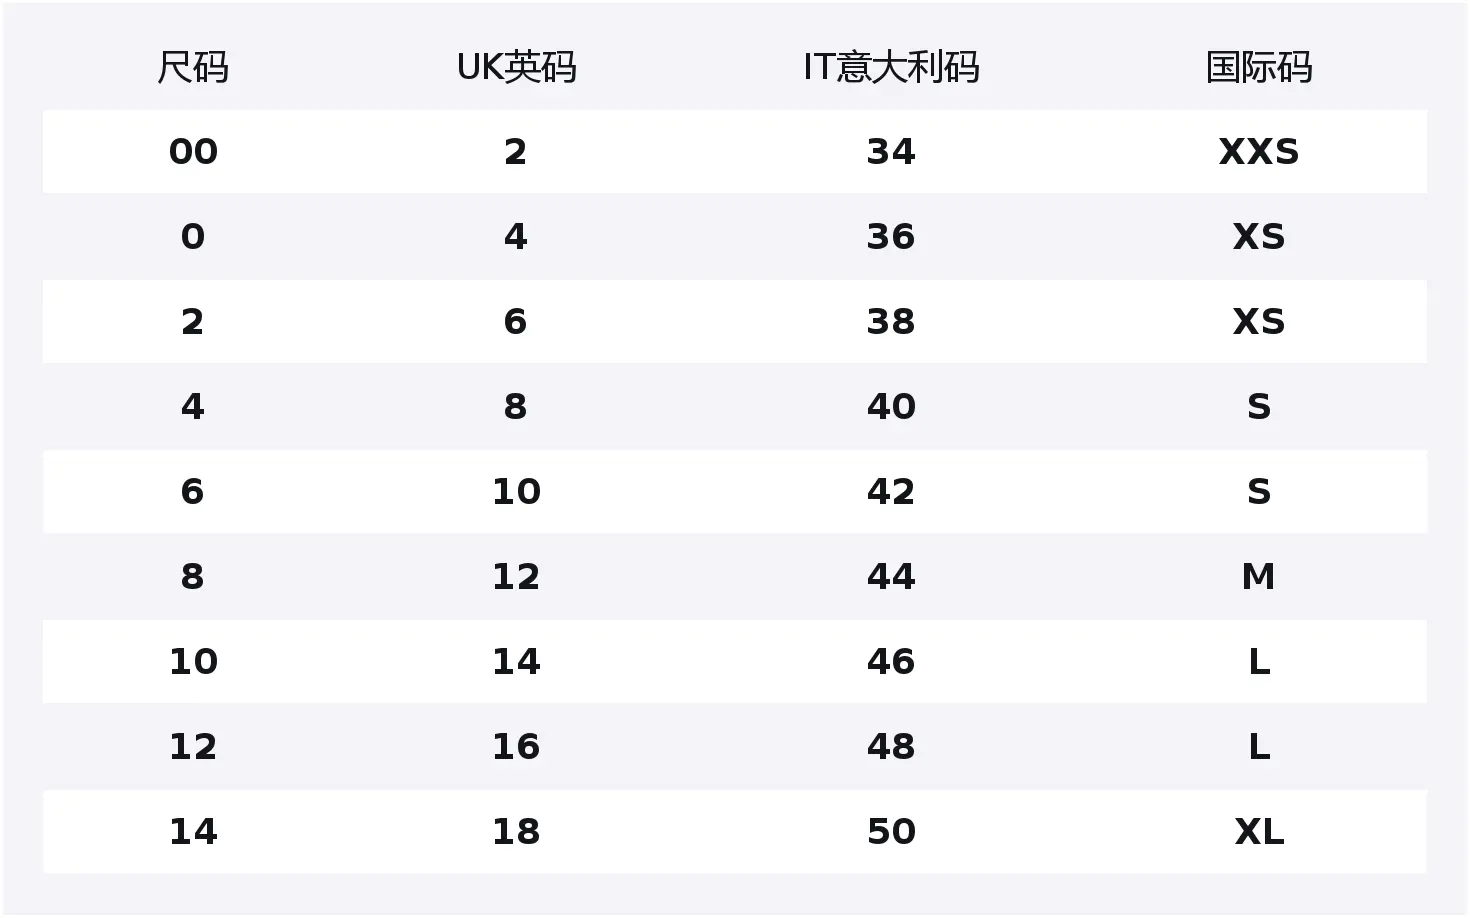The image size is (1470, 918).
Task: Select the XS cell in the IT 36 row
Action: 1258,237
